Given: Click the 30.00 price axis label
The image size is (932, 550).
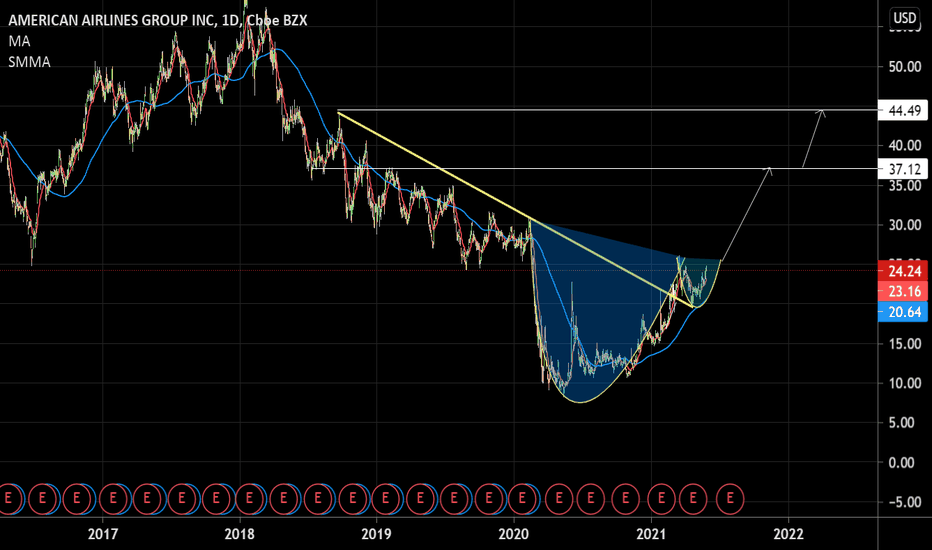Looking at the screenshot, I should click(905, 225).
